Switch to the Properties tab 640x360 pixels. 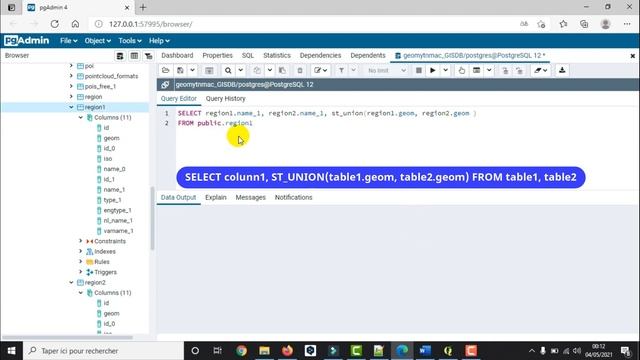[x=217, y=56]
